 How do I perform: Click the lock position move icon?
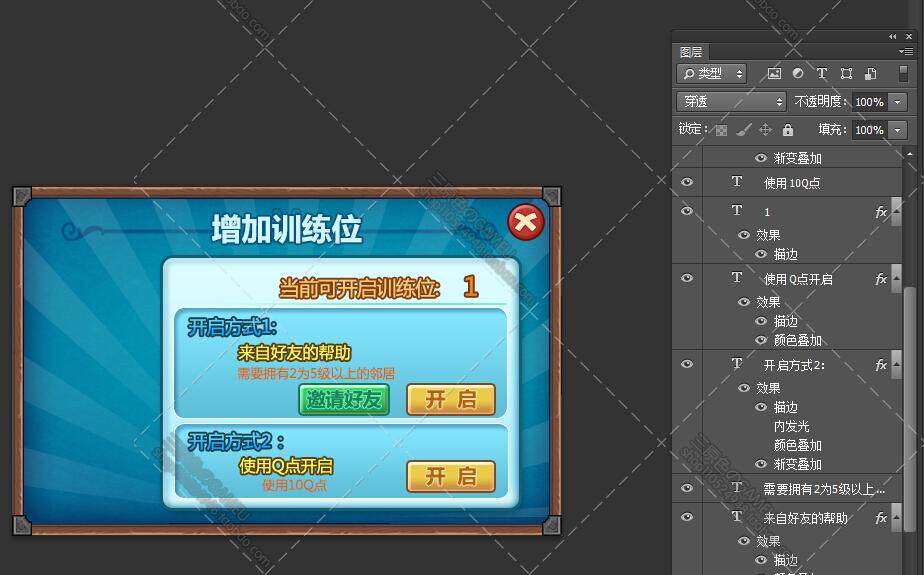tap(765, 130)
